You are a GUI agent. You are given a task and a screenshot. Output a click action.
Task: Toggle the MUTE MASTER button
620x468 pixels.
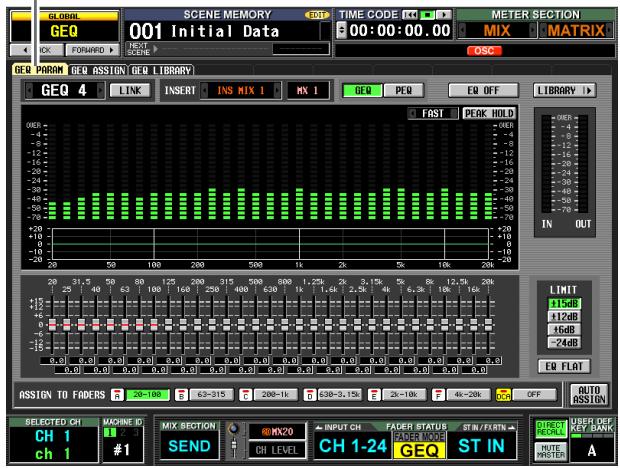550,451
